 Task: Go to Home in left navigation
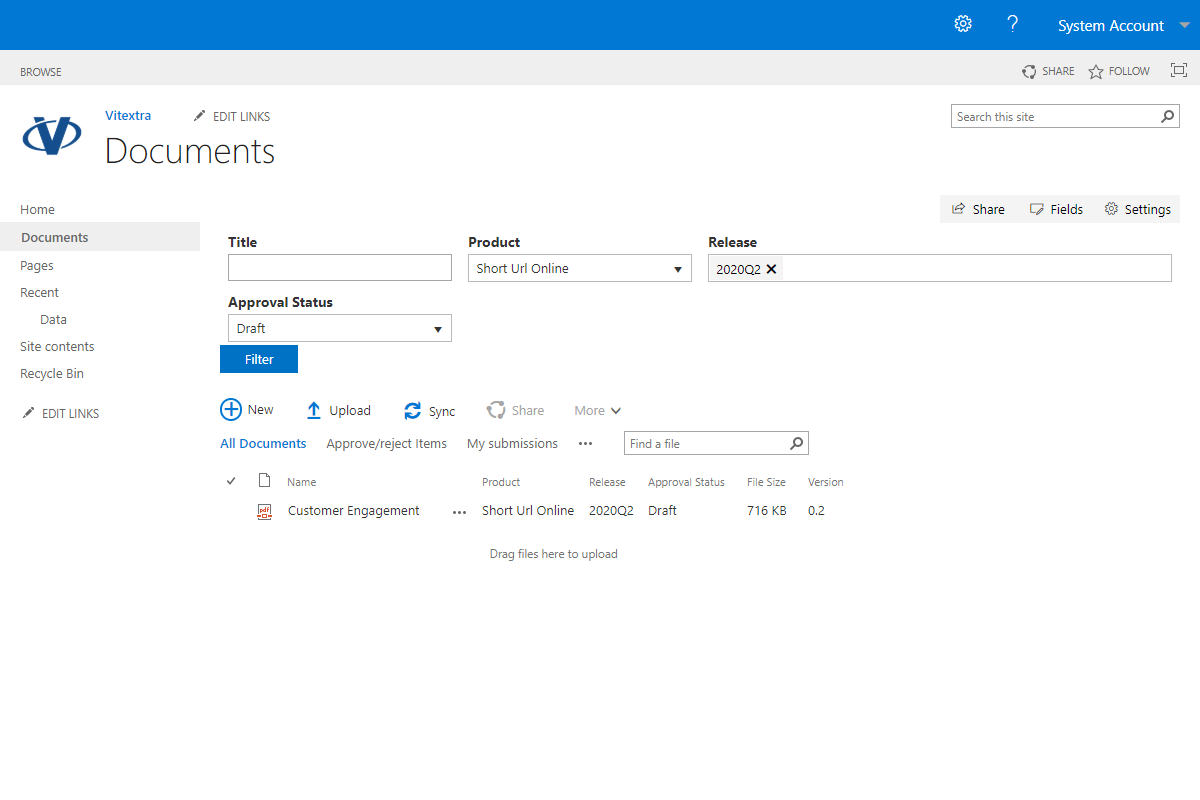tap(38, 209)
